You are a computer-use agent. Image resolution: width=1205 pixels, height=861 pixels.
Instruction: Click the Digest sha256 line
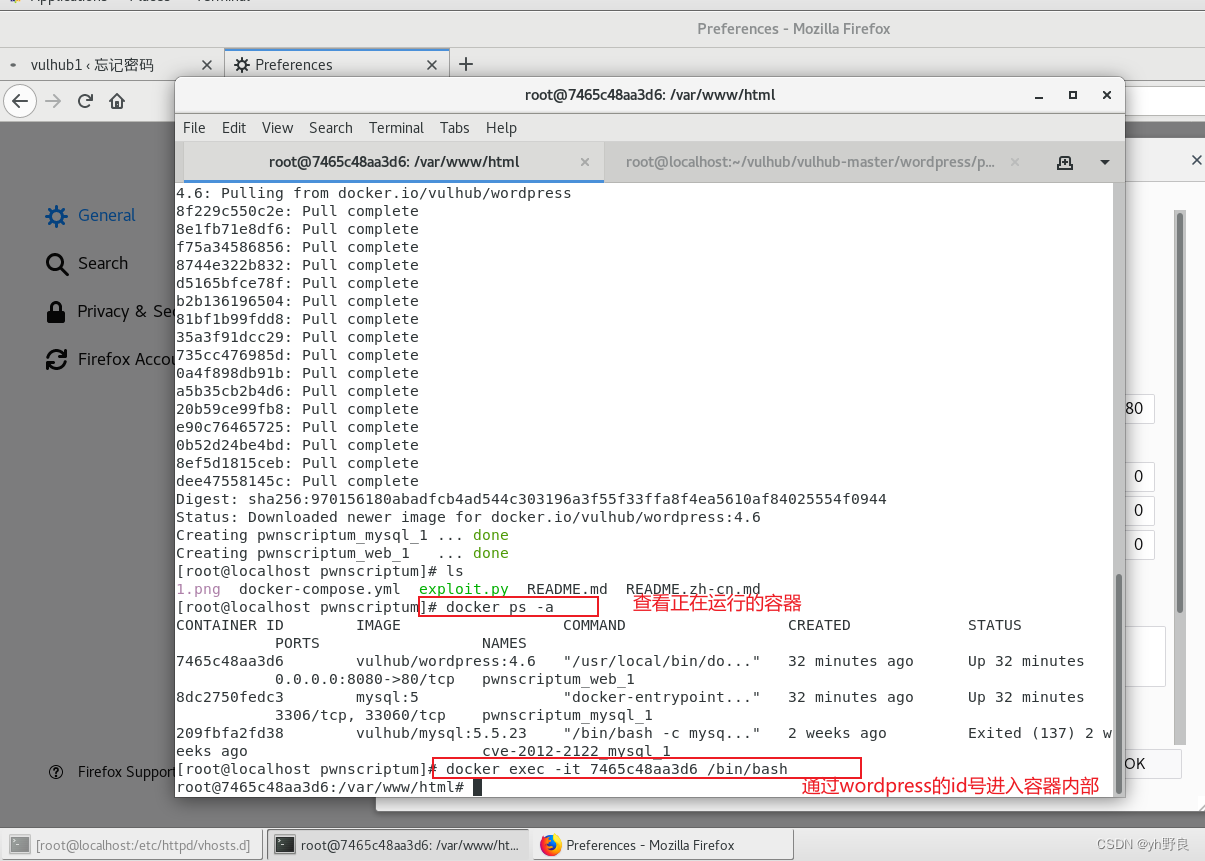point(531,499)
